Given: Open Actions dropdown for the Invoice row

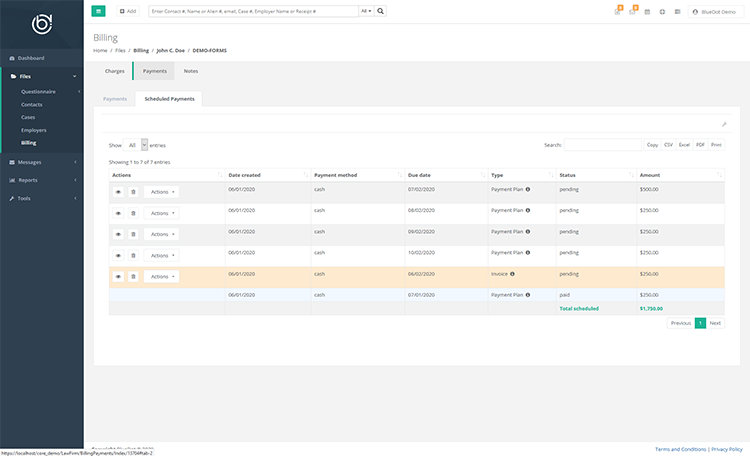Looking at the screenshot, I should [x=162, y=276].
